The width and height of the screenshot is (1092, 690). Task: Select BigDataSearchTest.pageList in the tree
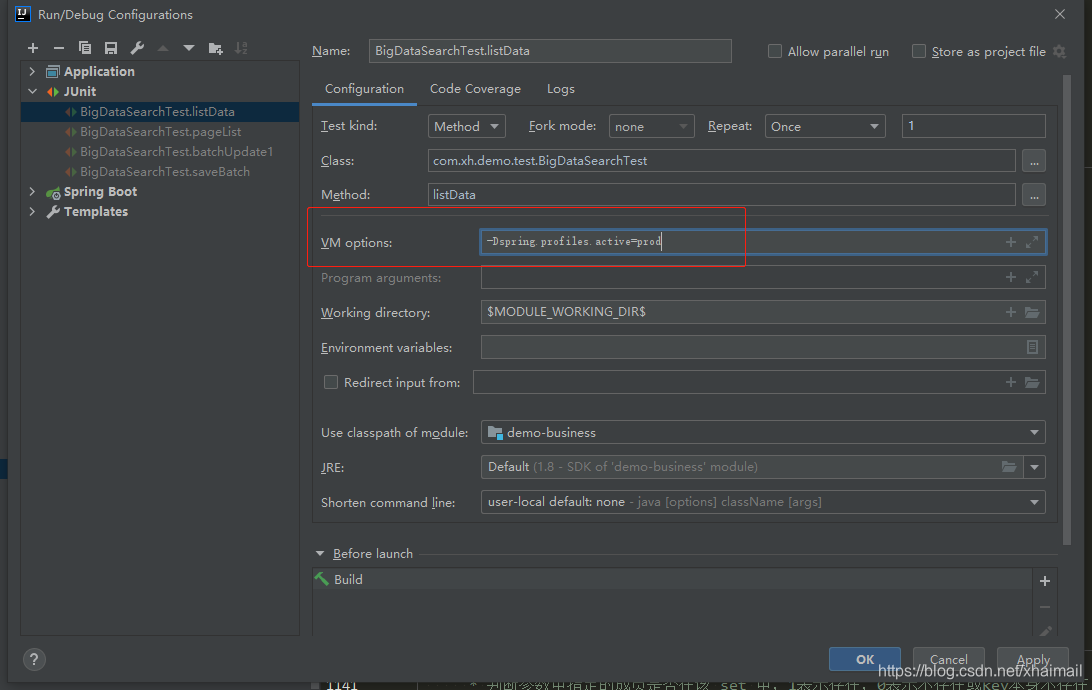pos(160,132)
